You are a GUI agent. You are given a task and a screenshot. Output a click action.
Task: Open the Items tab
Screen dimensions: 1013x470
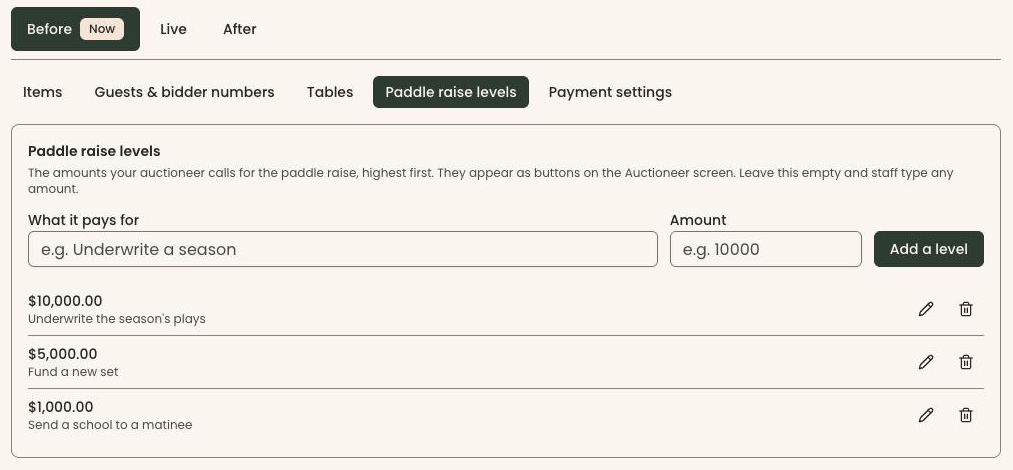point(43,92)
